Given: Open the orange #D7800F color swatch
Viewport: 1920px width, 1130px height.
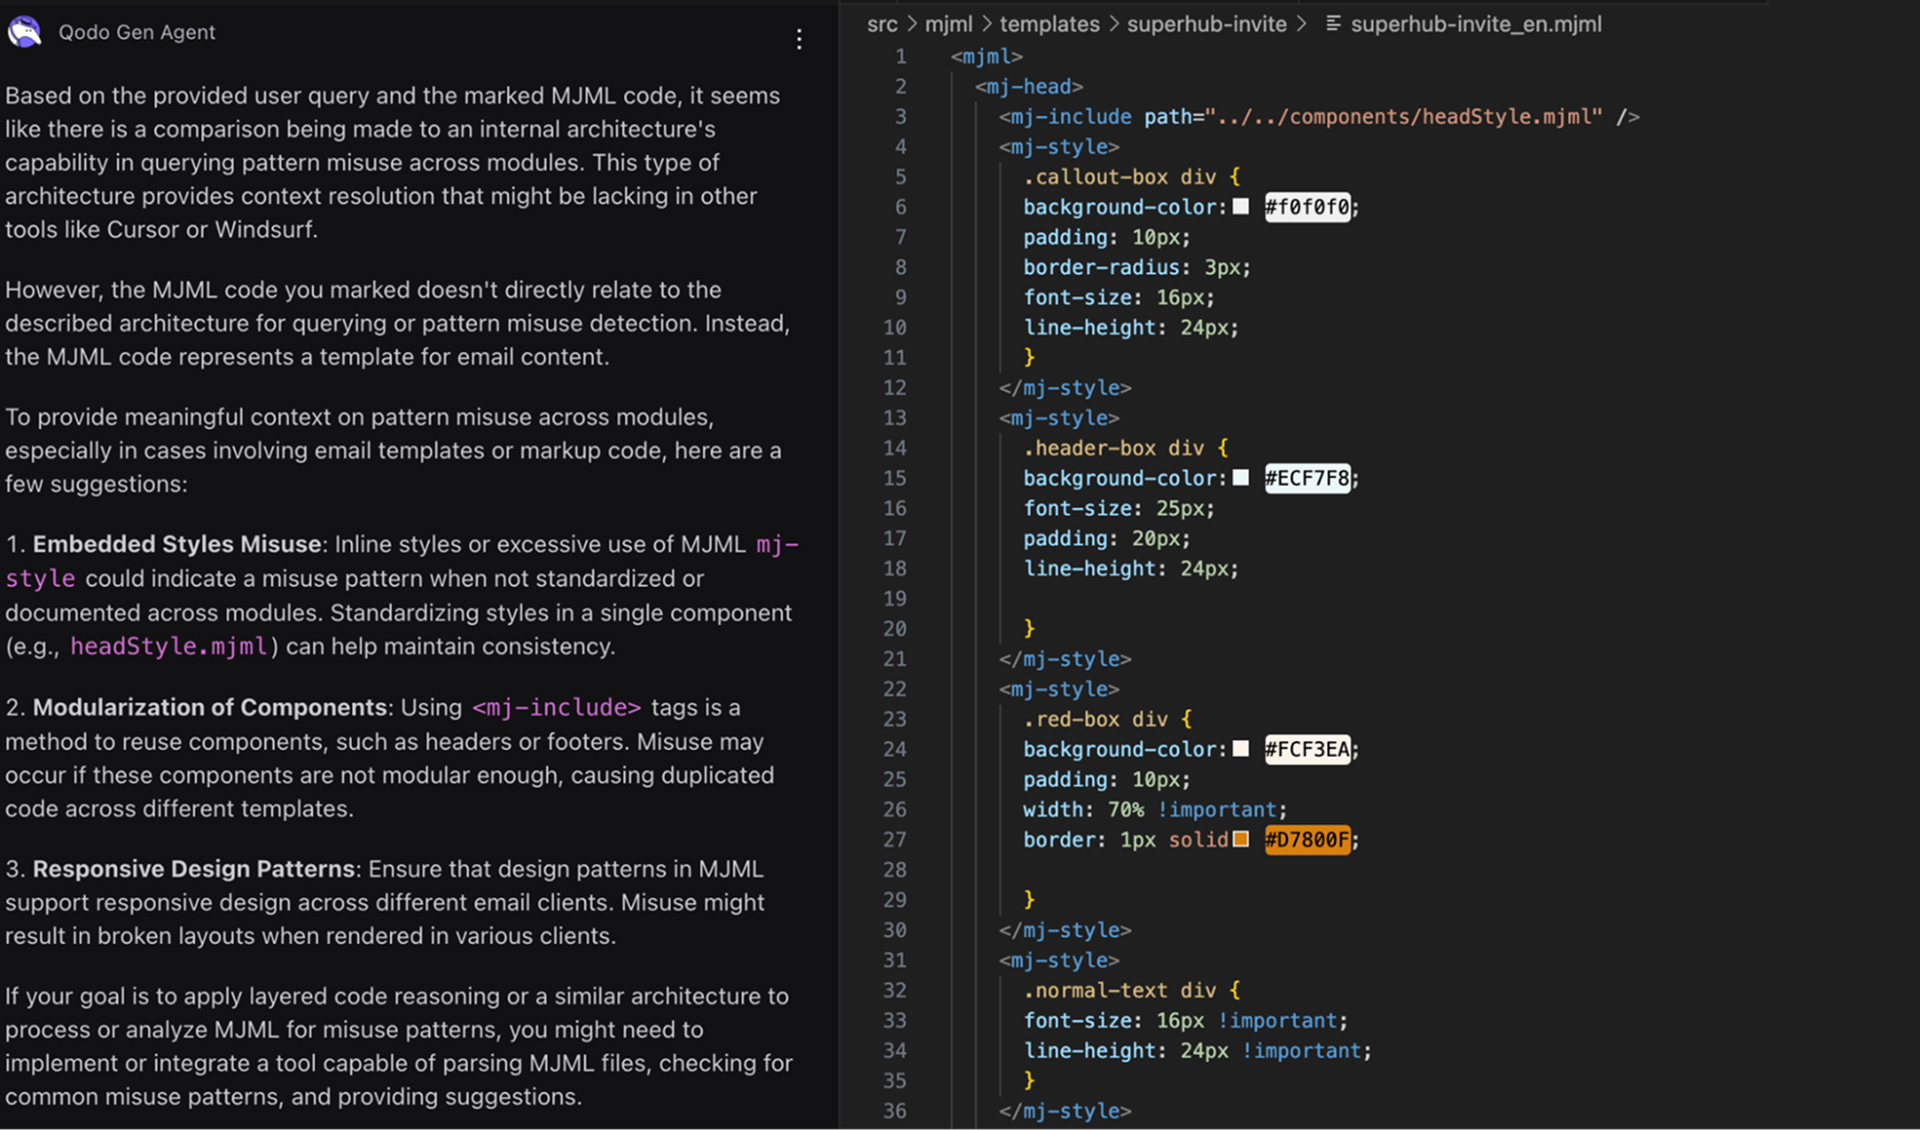Looking at the screenshot, I should (1240, 839).
